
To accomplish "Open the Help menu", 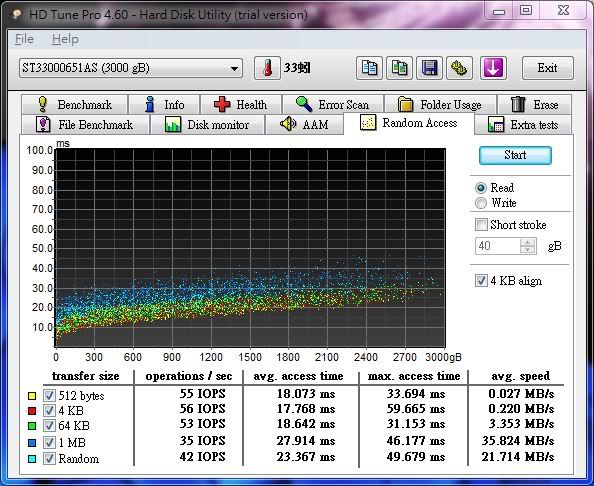I will point(65,39).
